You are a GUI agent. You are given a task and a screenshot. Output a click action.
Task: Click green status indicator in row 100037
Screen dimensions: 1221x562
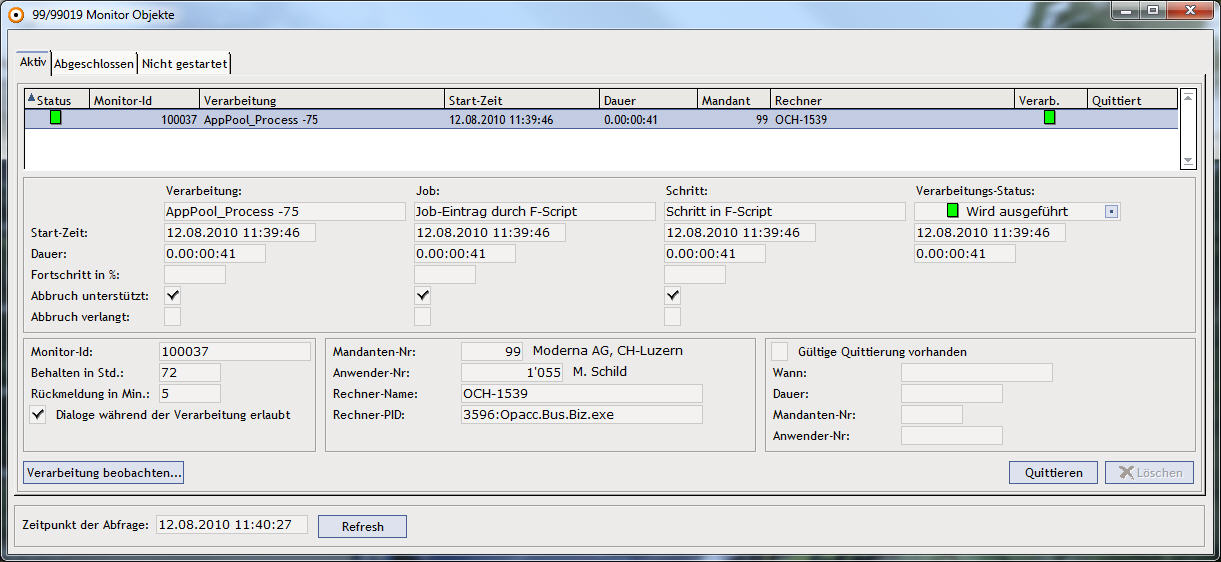pos(56,118)
